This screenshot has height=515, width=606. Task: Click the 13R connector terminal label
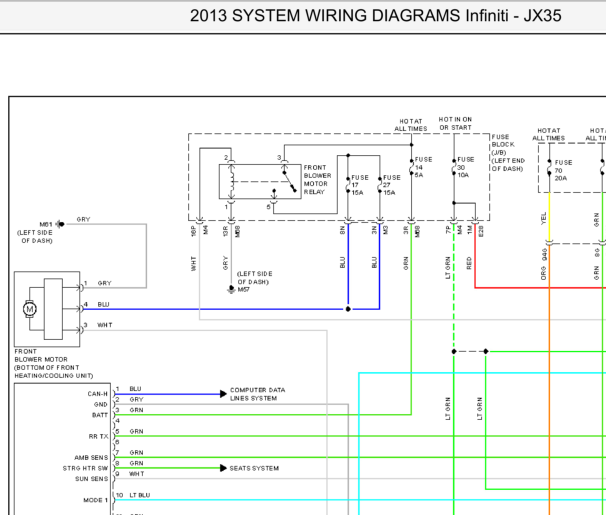pyautogui.click(x=225, y=231)
